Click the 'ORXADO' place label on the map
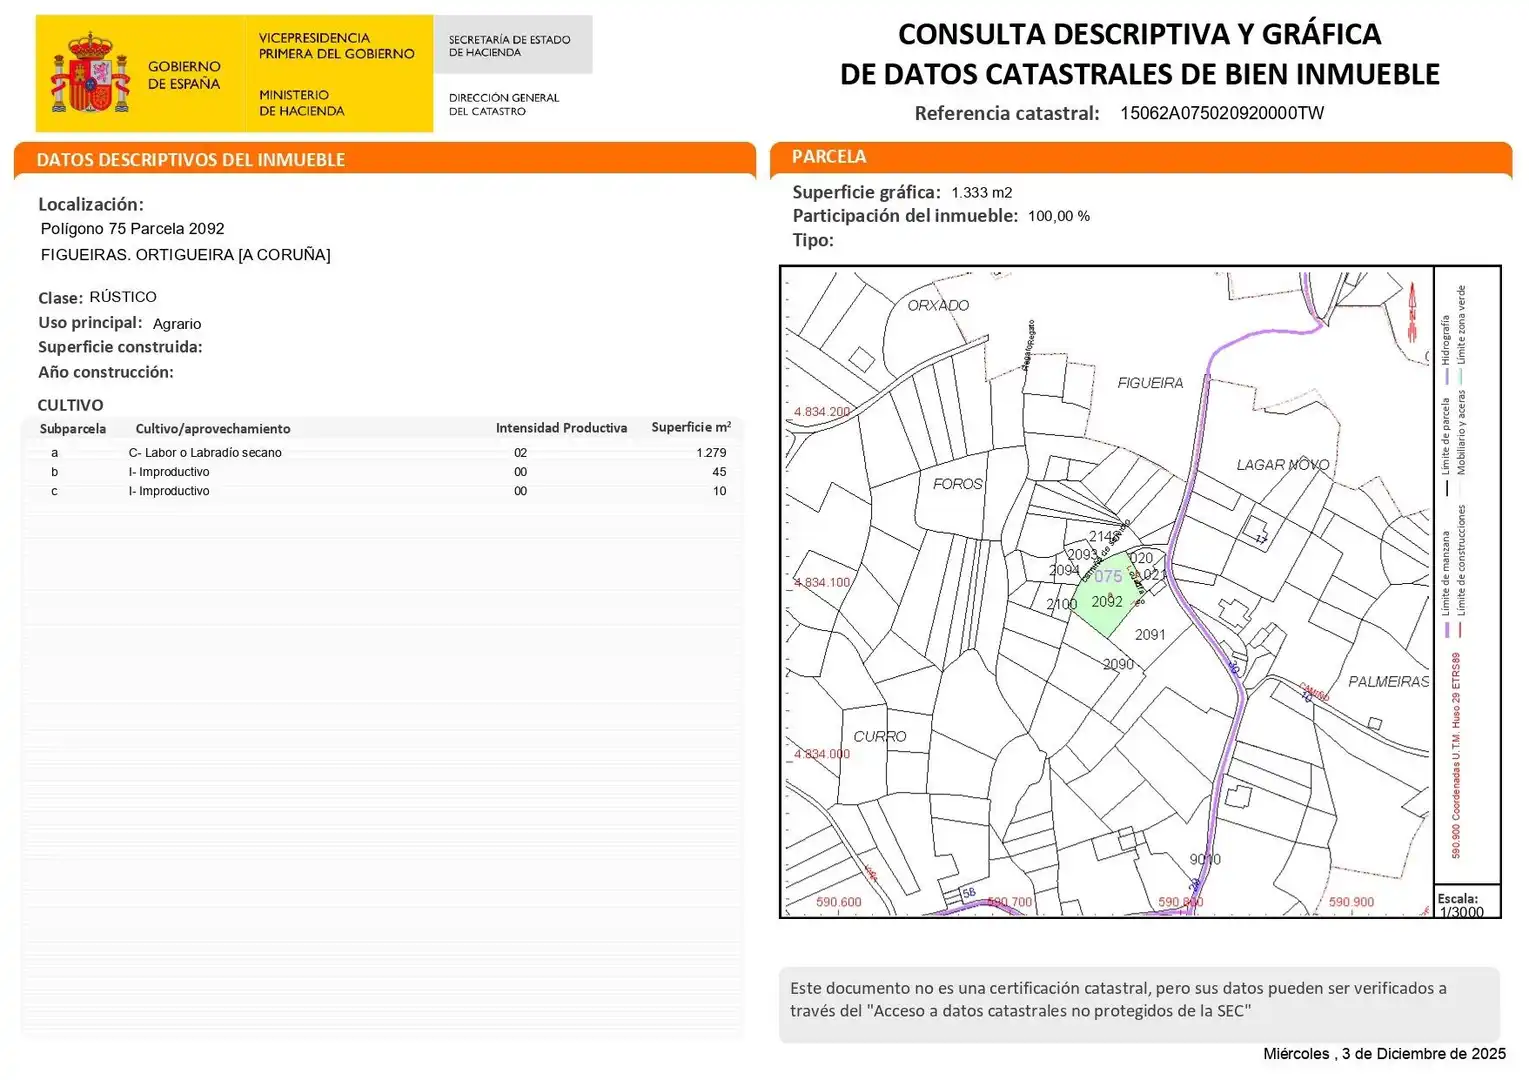 (x=938, y=305)
